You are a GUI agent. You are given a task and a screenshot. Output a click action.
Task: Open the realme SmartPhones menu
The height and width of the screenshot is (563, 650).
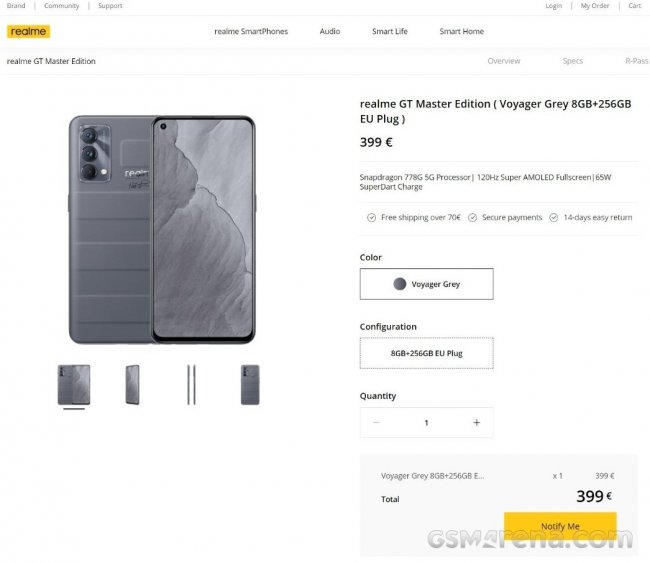pos(251,31)
